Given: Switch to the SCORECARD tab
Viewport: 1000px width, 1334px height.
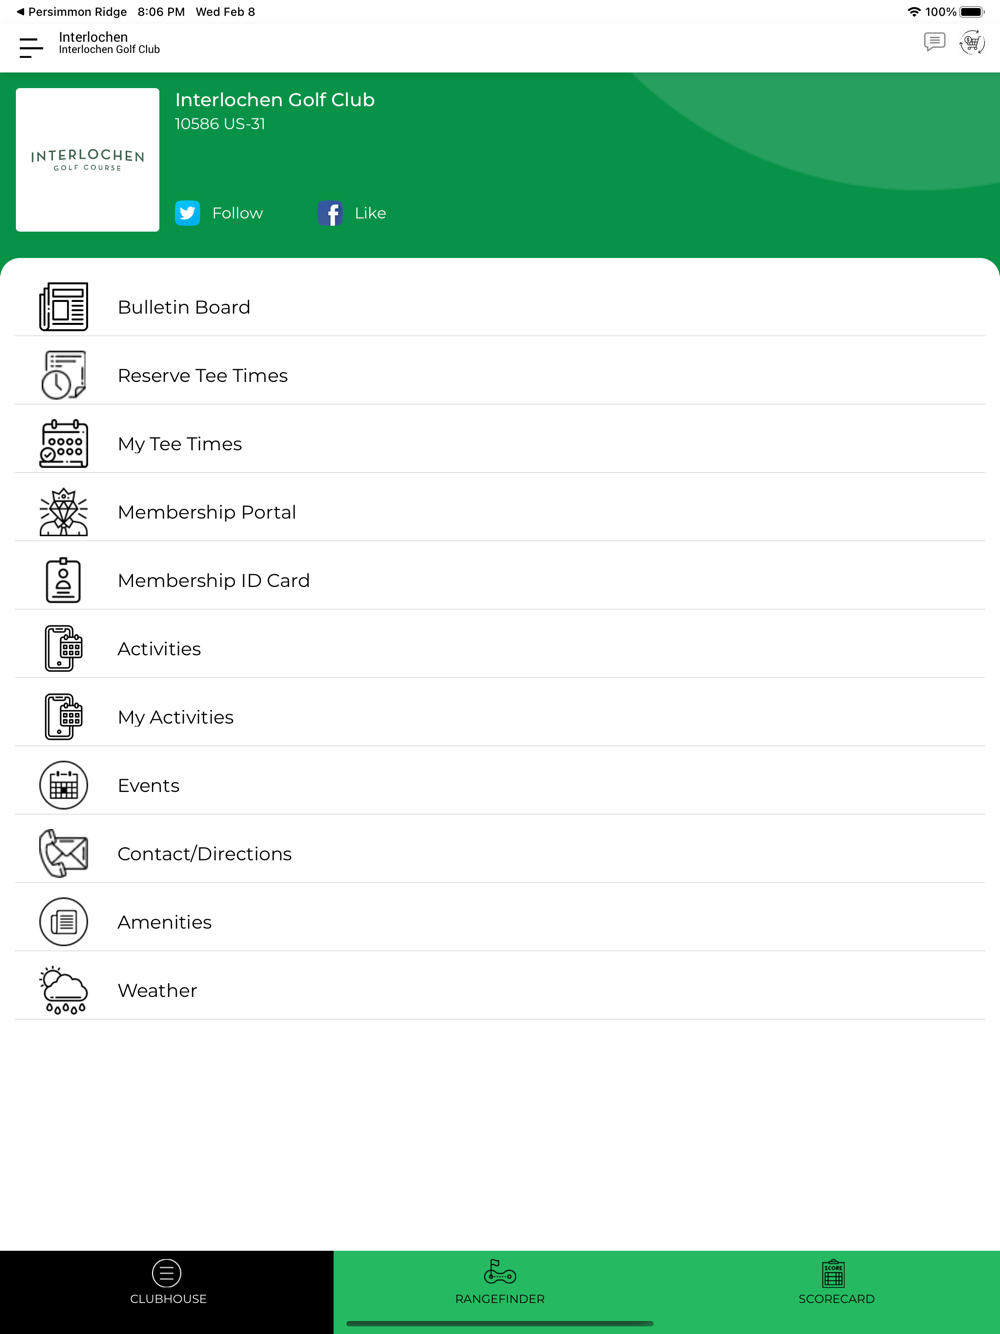Looking at the screenshot, I should tap(834, 1291).
